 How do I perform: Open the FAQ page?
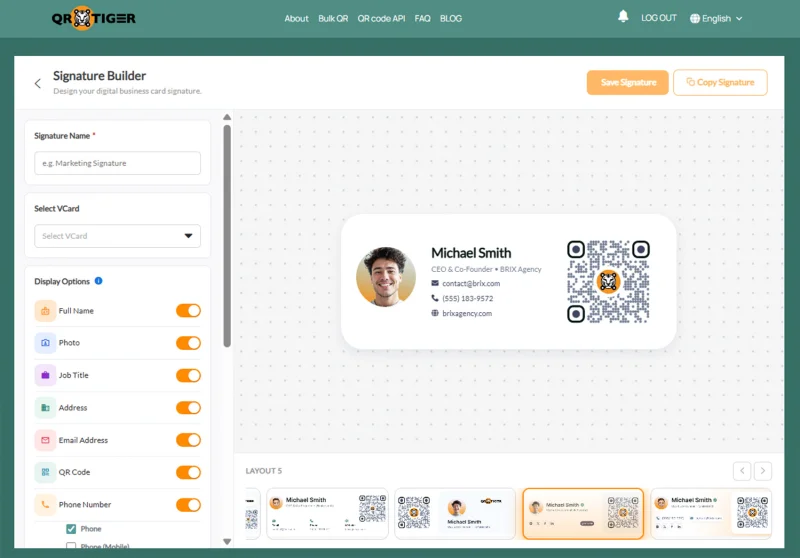[x=422, y=18]
